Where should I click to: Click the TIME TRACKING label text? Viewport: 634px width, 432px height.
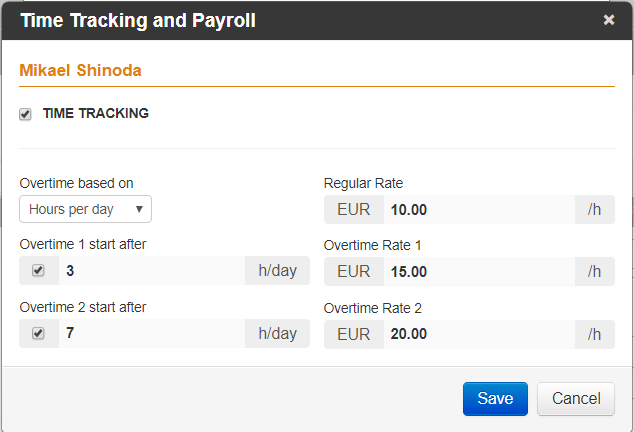[96, 113]
